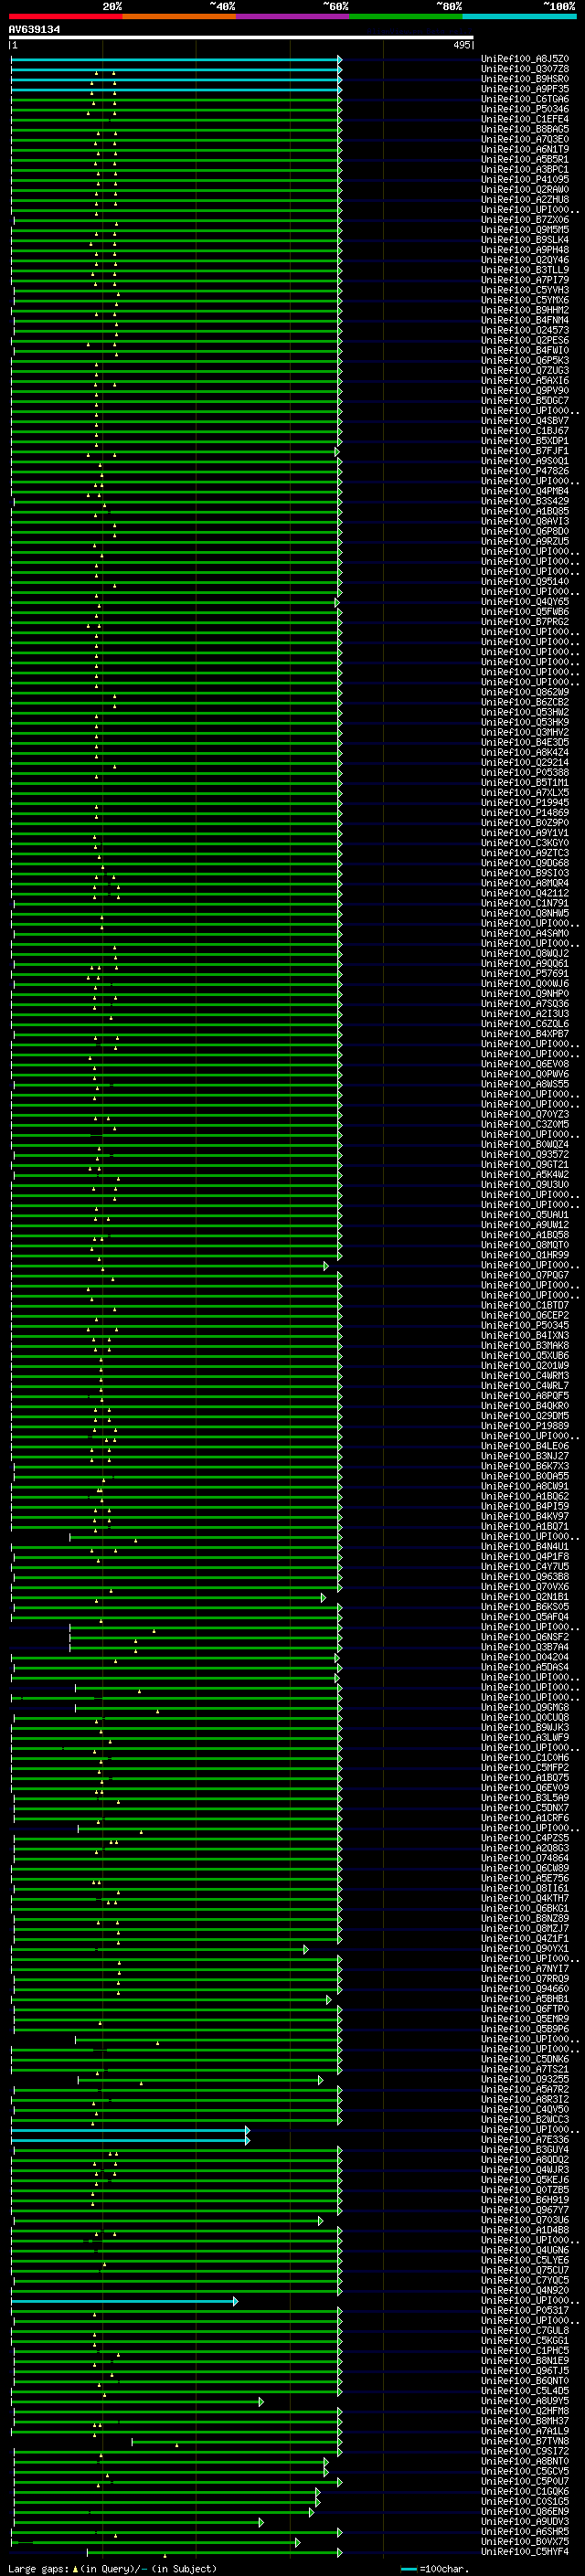
Task: Select the UniRef100_A7Q3E0 hit name
Action: click(x=525, y=139)
